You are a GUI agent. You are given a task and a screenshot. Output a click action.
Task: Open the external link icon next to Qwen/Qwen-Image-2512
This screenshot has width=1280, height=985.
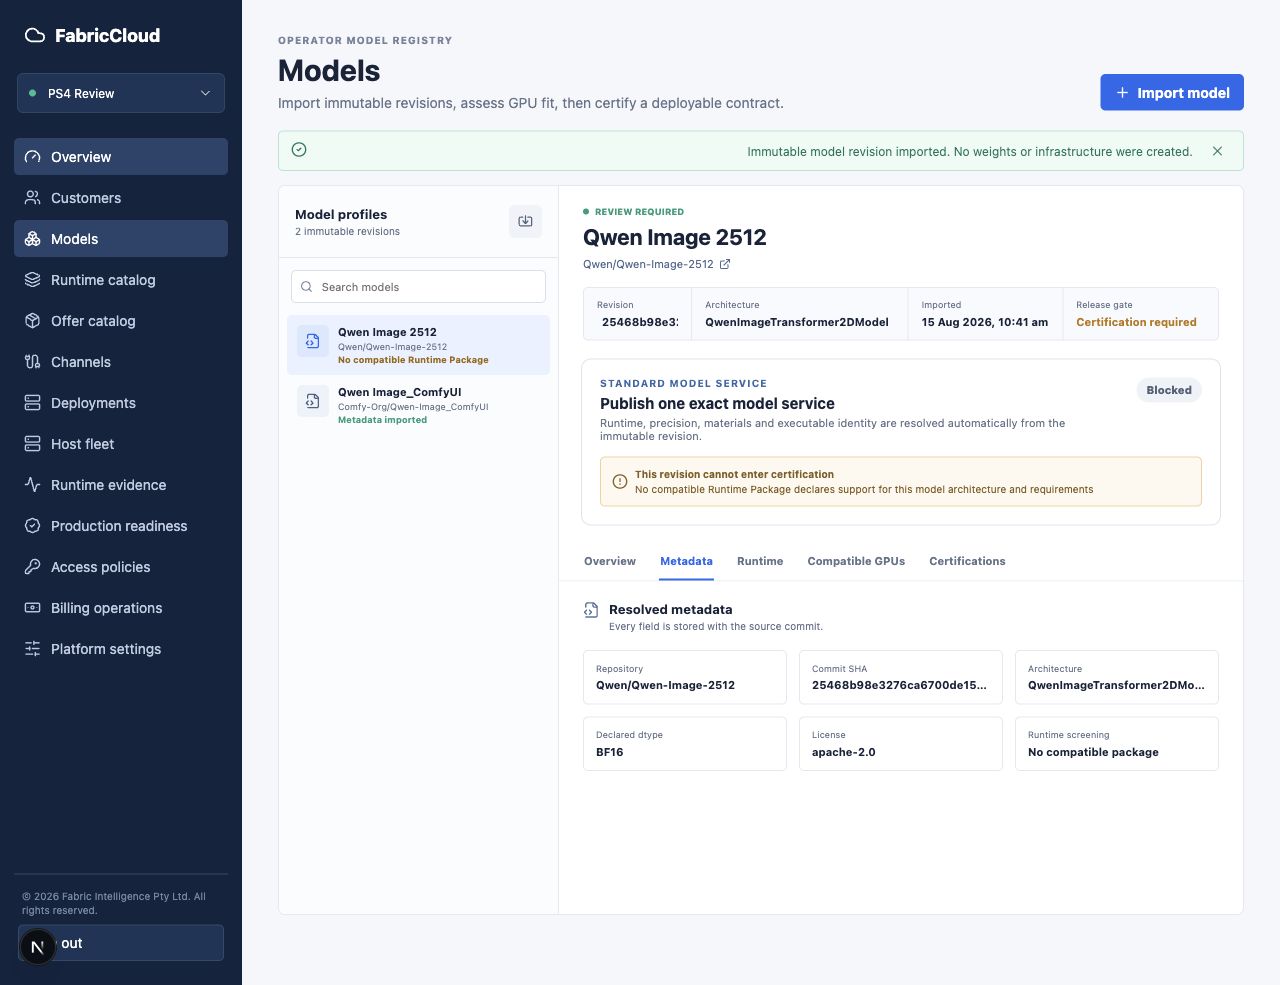(725, 265)
